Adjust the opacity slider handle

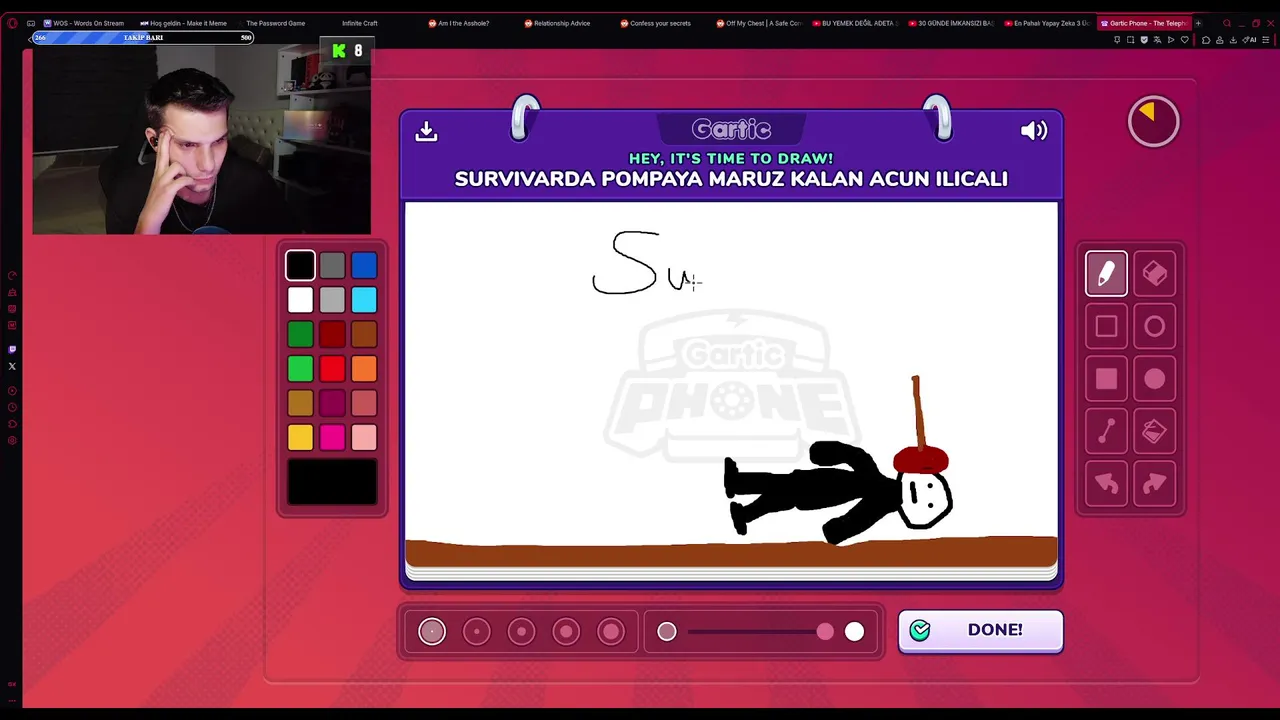coord(825,631)
